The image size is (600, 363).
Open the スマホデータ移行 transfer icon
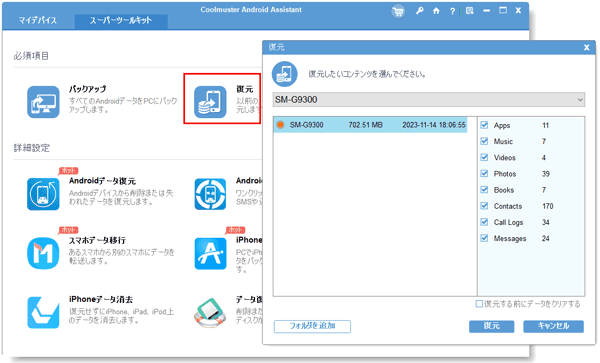click(x=43, y=253)
